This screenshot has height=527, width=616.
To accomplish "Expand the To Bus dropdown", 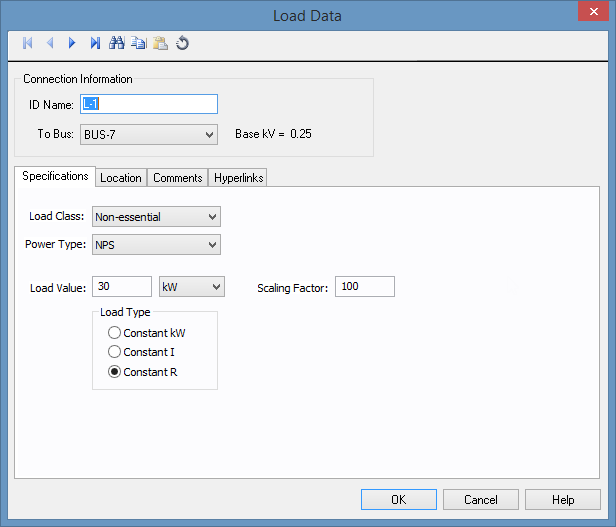I will (209, 134).
